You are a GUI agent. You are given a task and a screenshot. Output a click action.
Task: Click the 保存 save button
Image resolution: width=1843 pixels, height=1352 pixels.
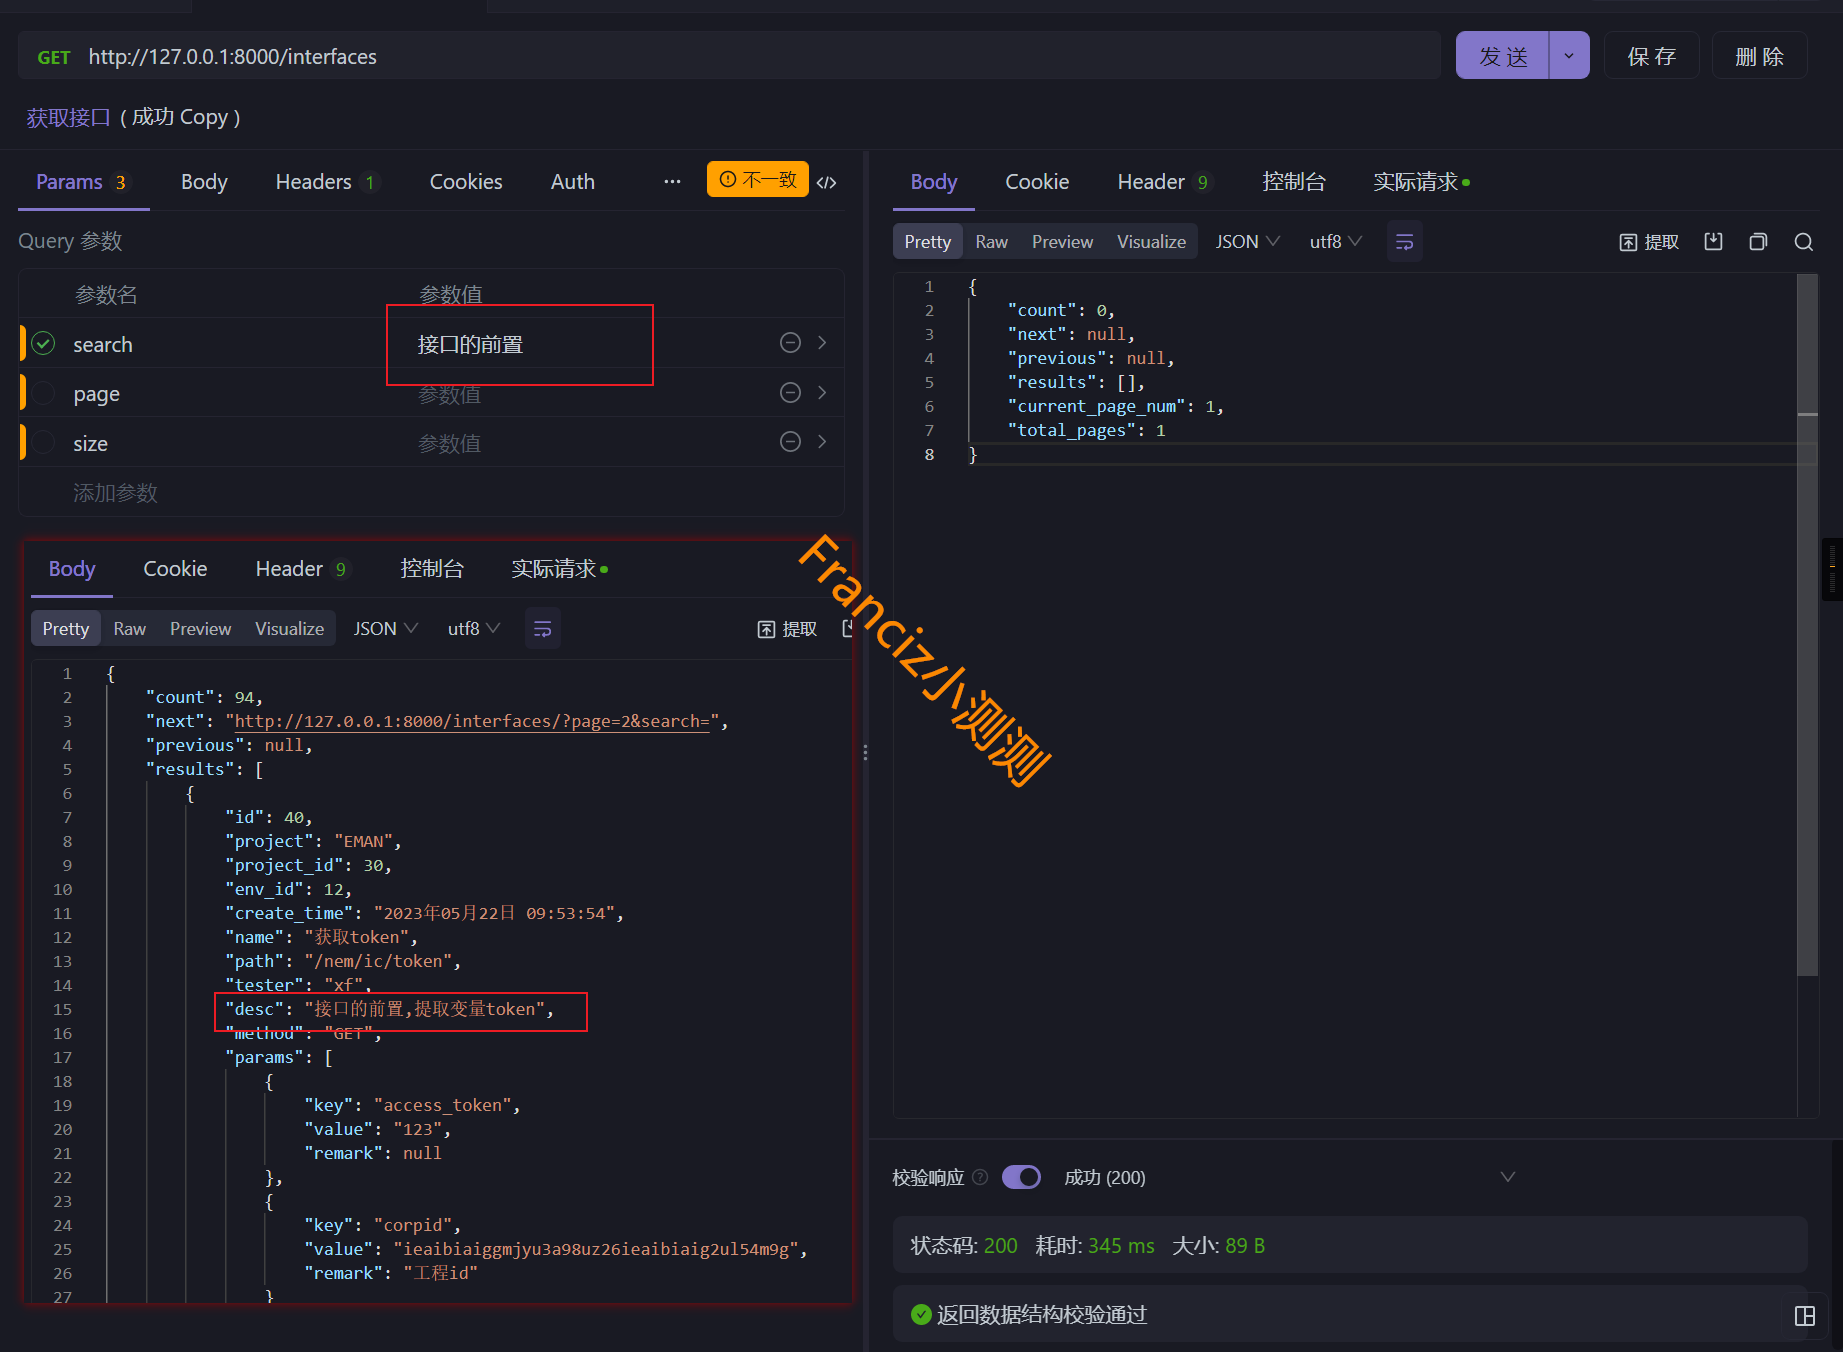click(x=1651, y=56)
